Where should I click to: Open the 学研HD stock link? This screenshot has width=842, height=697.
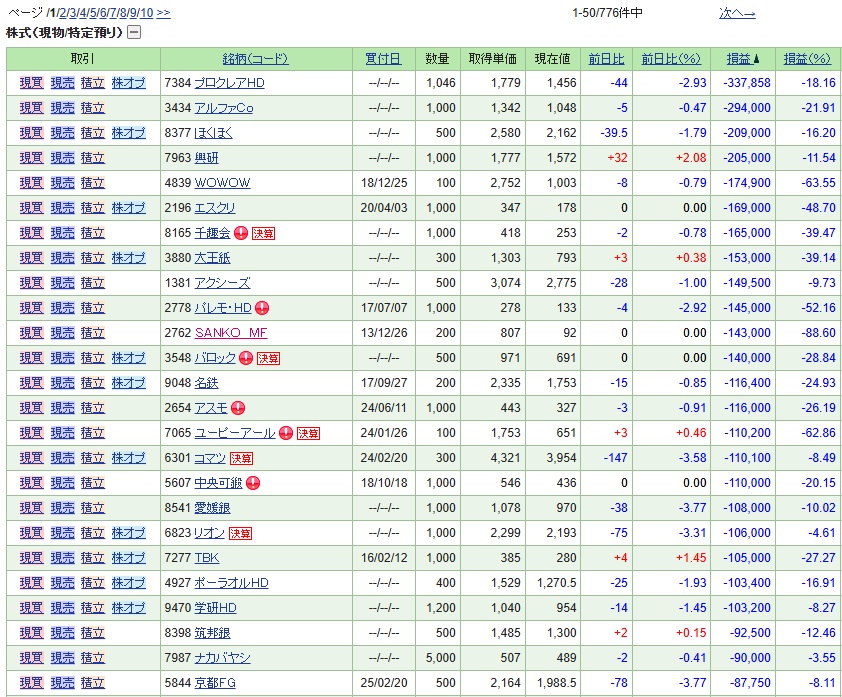click(x=215, y=608)
